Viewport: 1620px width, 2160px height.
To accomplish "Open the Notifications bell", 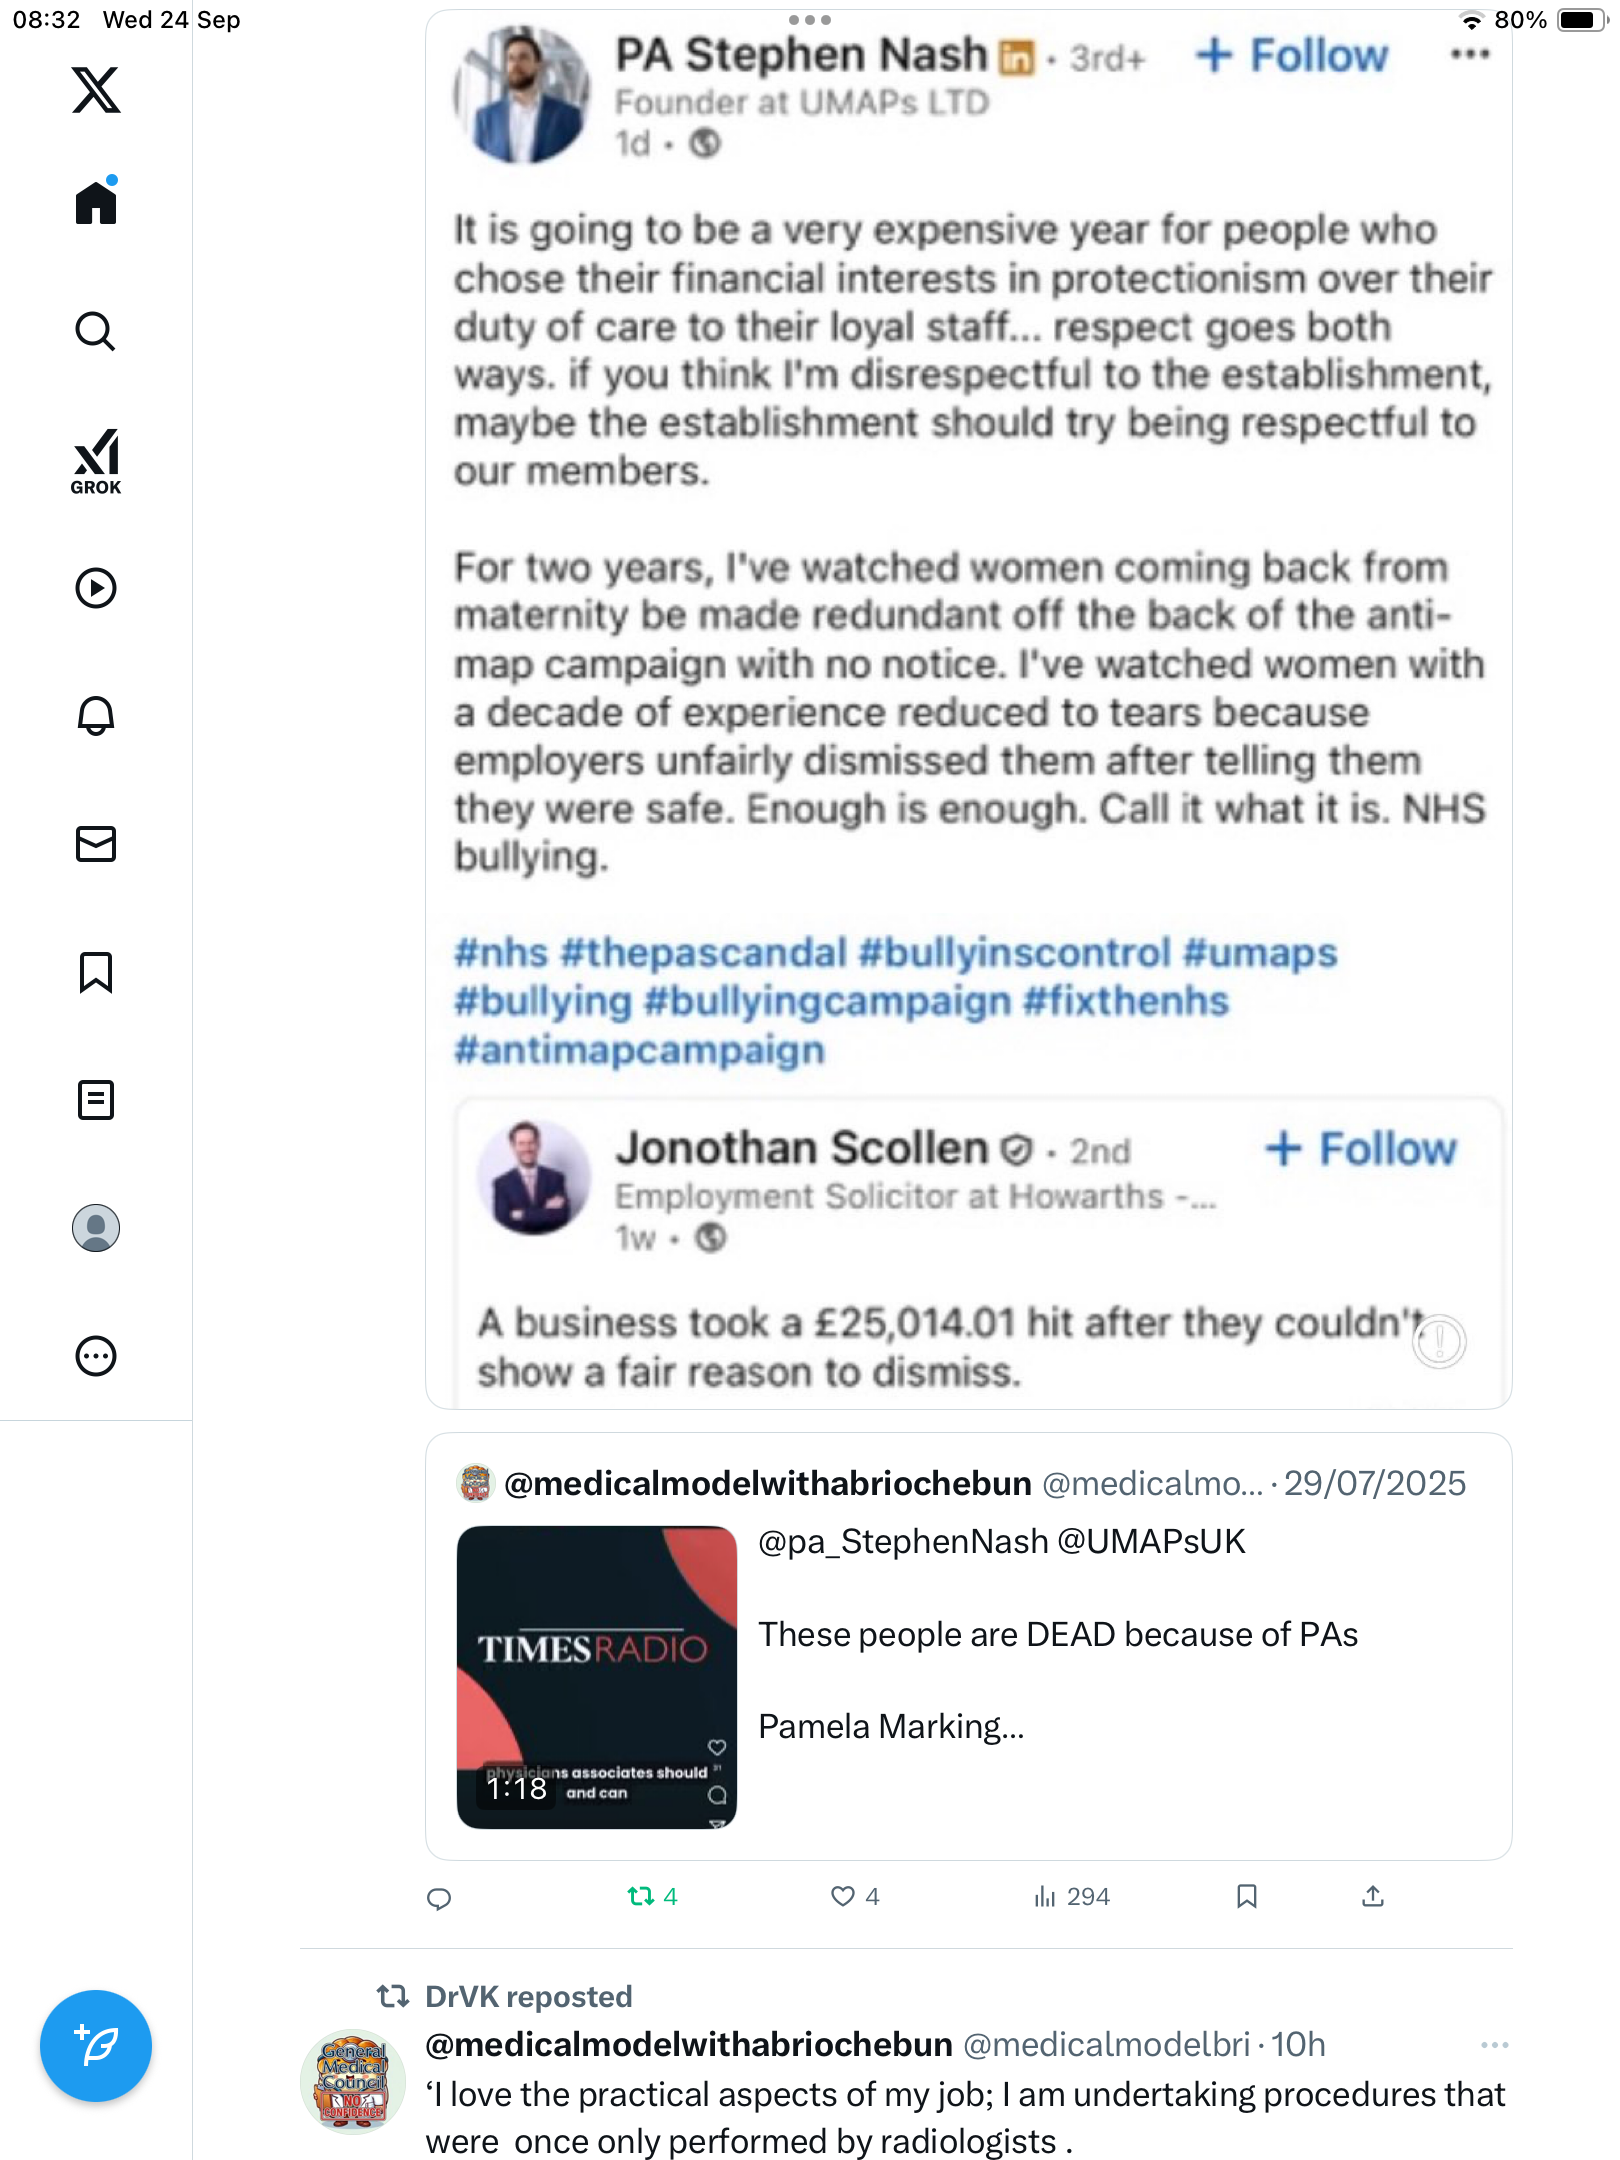I will pyautogui.click(x=96, y=716).
